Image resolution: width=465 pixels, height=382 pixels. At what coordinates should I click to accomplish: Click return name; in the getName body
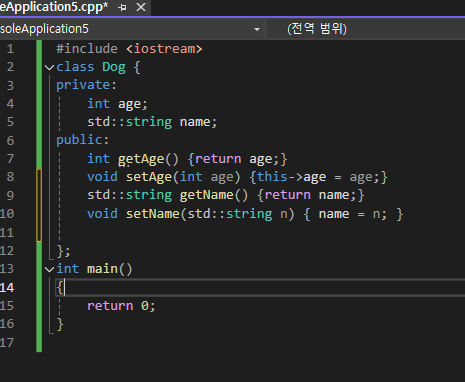pyautogui.click(x=310, y=195)
